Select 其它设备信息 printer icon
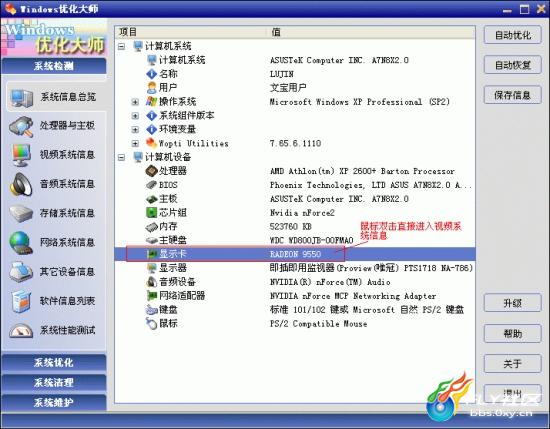This screenshot has width=550, height=429. pos(21,272)
